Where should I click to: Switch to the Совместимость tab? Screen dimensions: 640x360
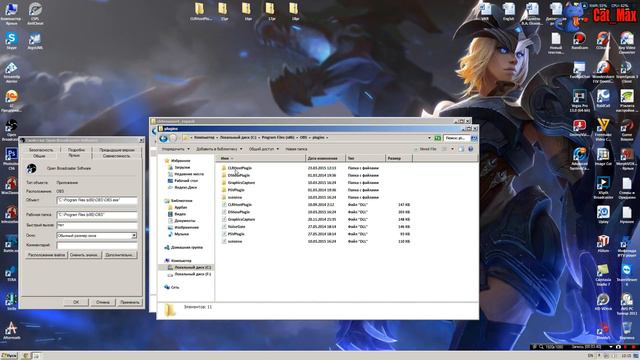(x=116, y=156)
